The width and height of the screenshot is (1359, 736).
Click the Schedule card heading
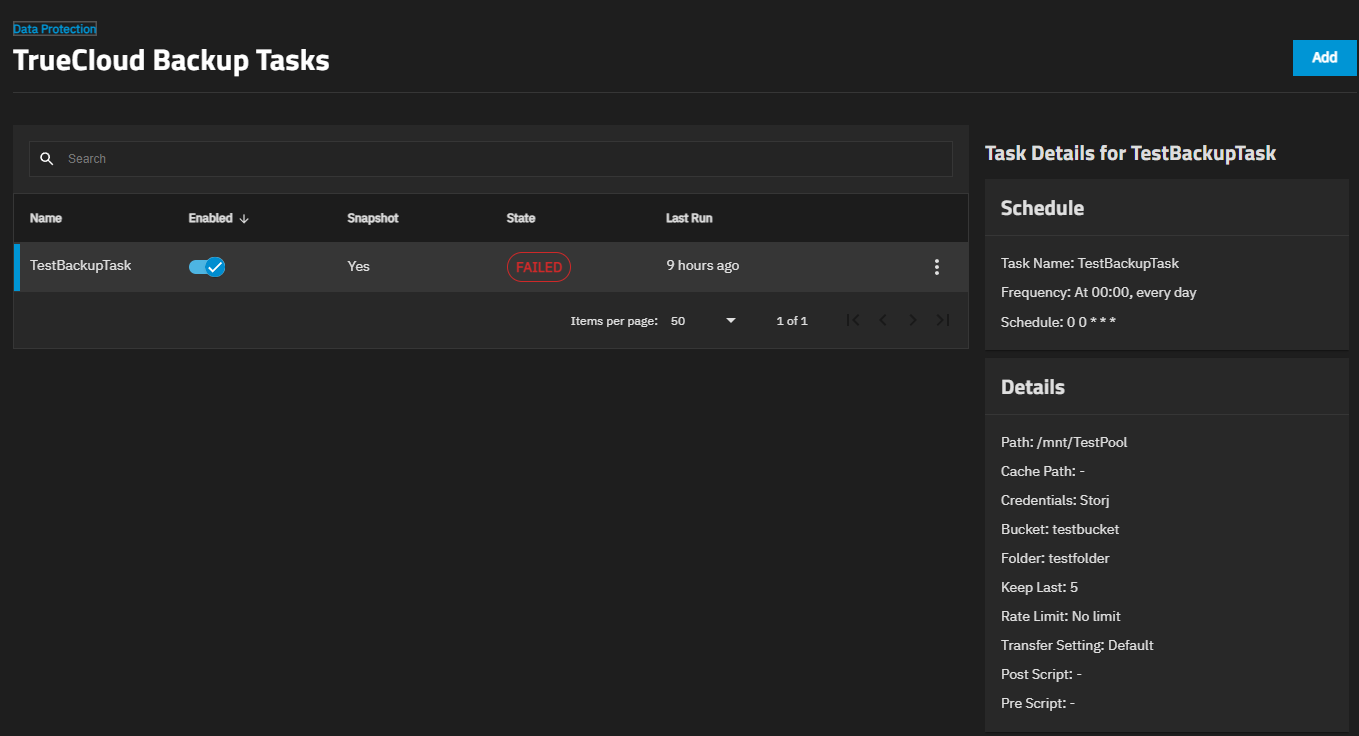[x=1042, y=208]
